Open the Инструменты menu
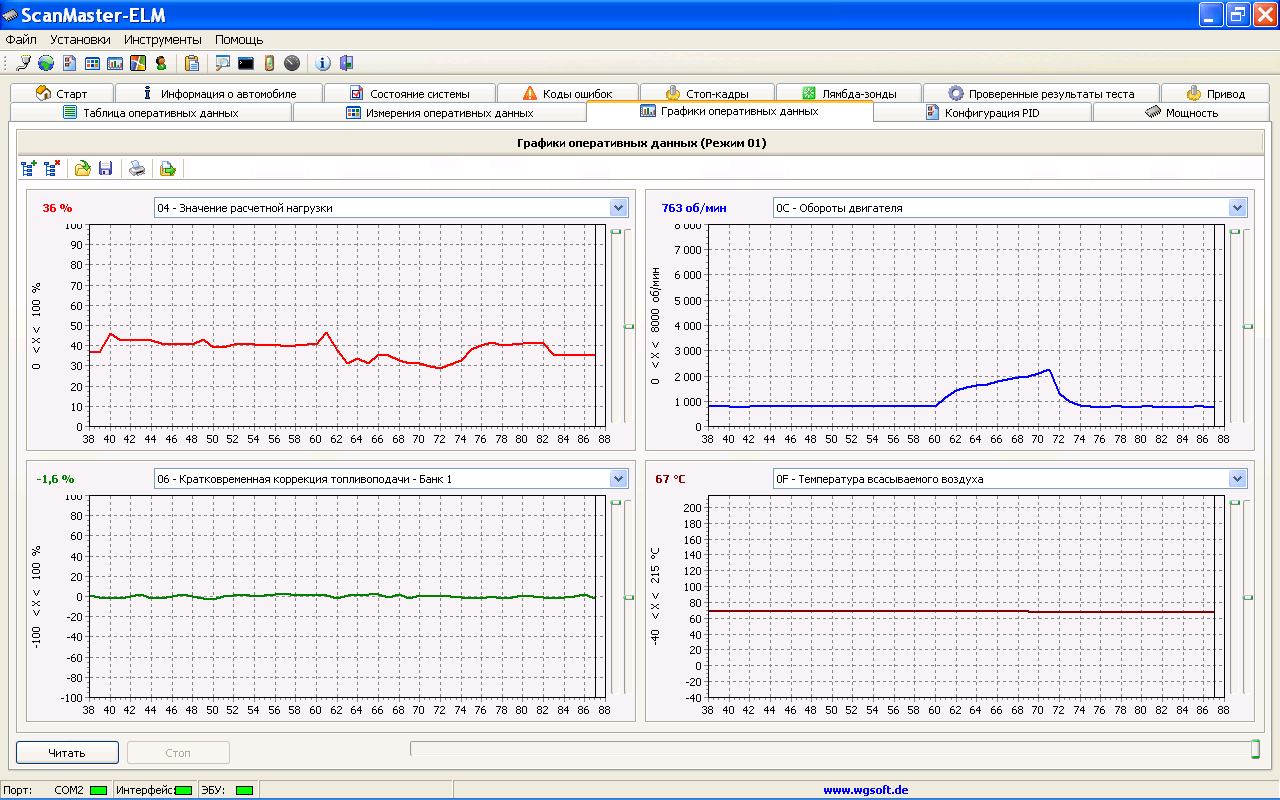 (163, 40)
